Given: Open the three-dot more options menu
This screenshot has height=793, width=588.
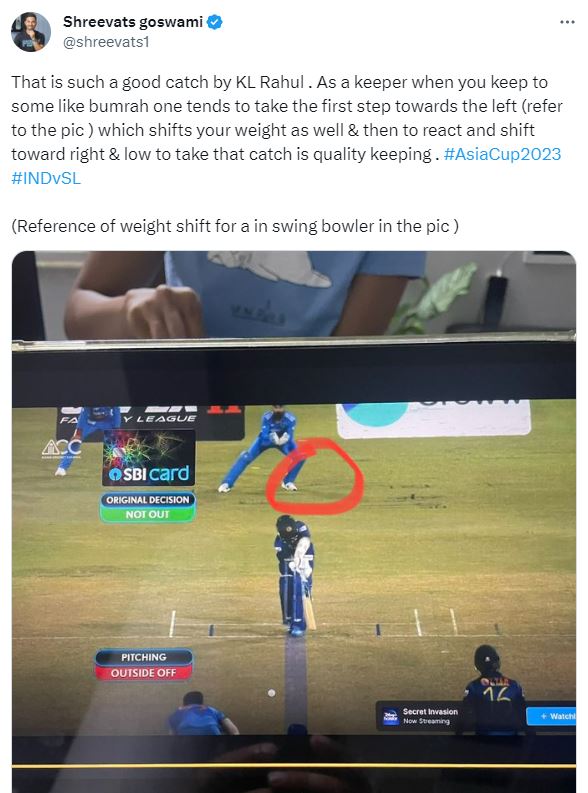Looking at the screenshot, I should [567, 22].
